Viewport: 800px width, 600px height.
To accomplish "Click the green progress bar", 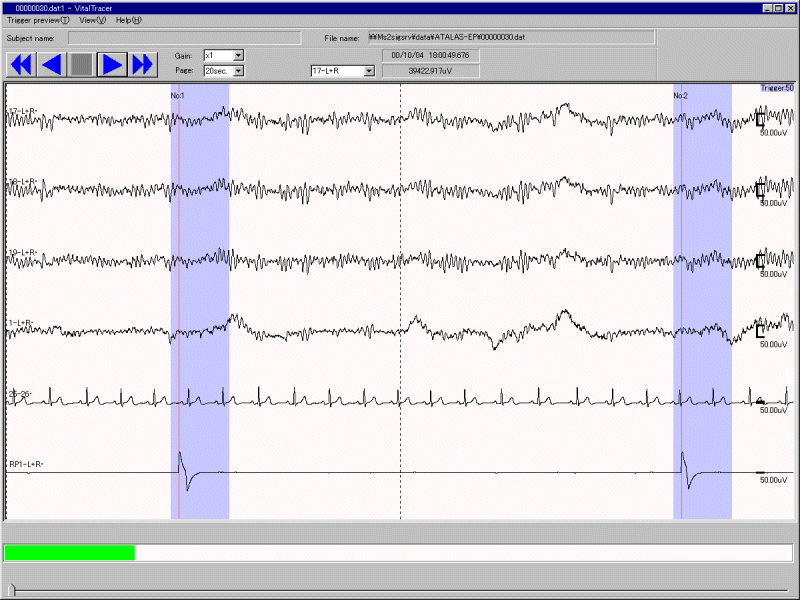I will point(70,552).
